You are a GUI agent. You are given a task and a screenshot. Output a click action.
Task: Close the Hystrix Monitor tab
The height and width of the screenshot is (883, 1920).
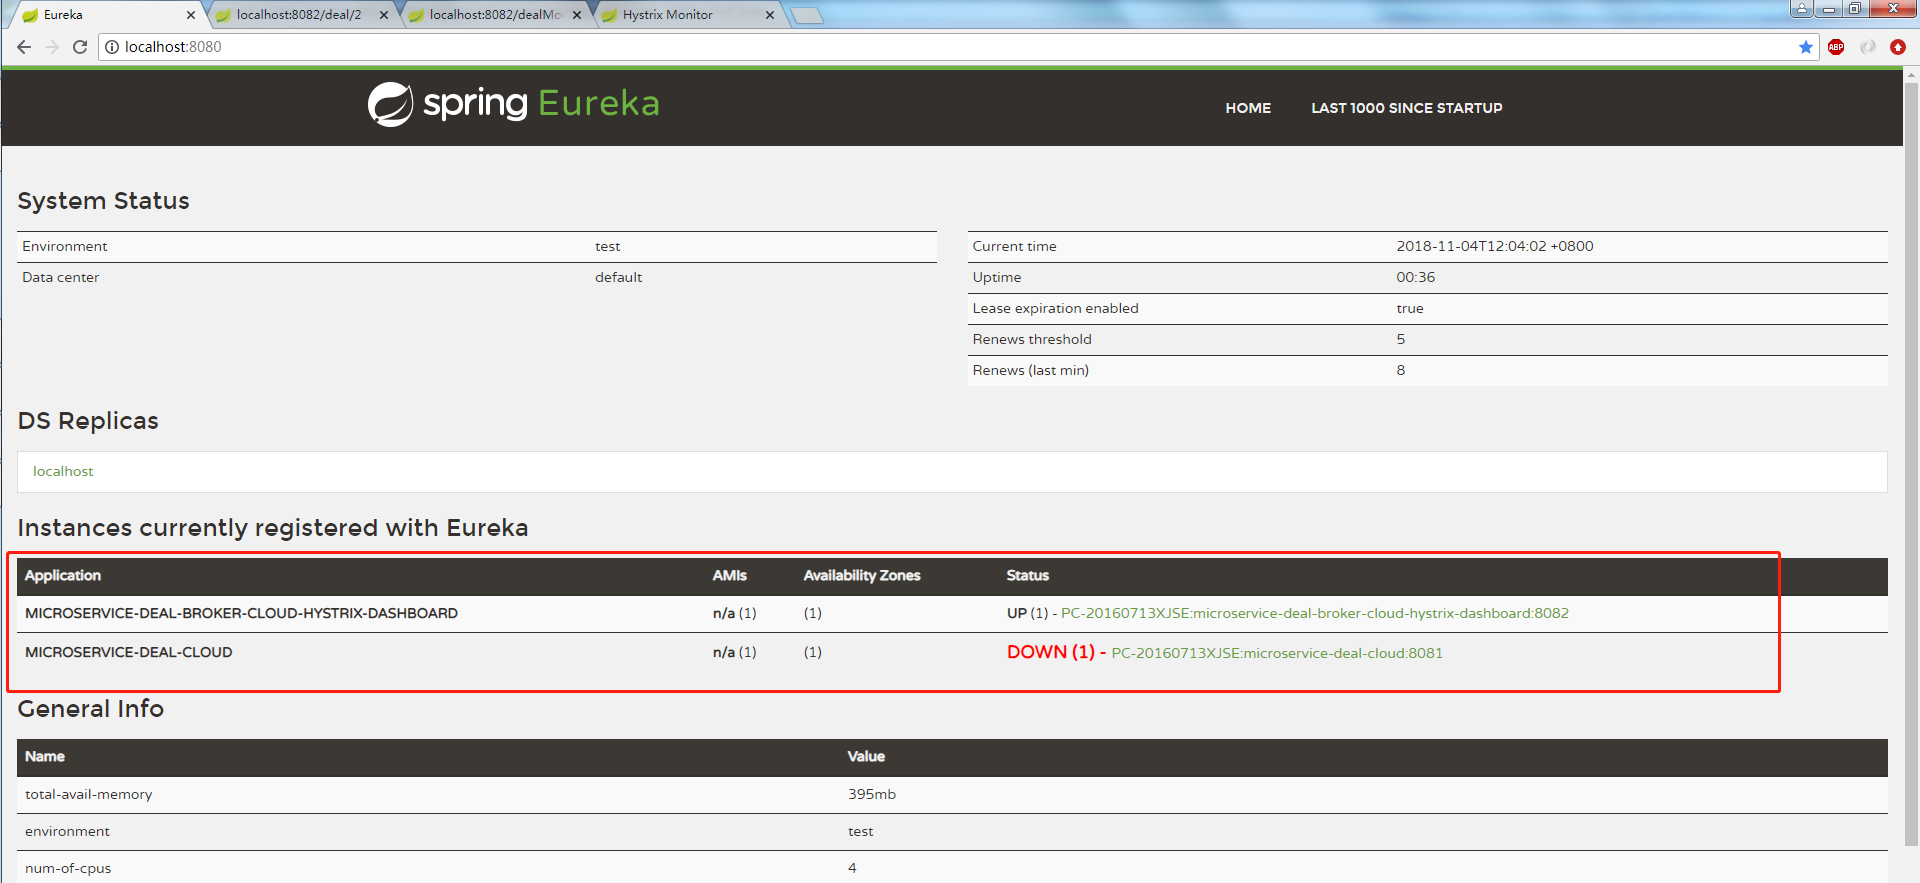point(770,15)
